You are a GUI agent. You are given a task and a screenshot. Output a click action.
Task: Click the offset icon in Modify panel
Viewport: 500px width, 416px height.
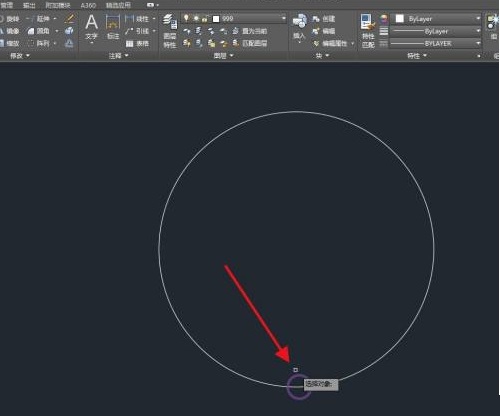click(69, 43)
